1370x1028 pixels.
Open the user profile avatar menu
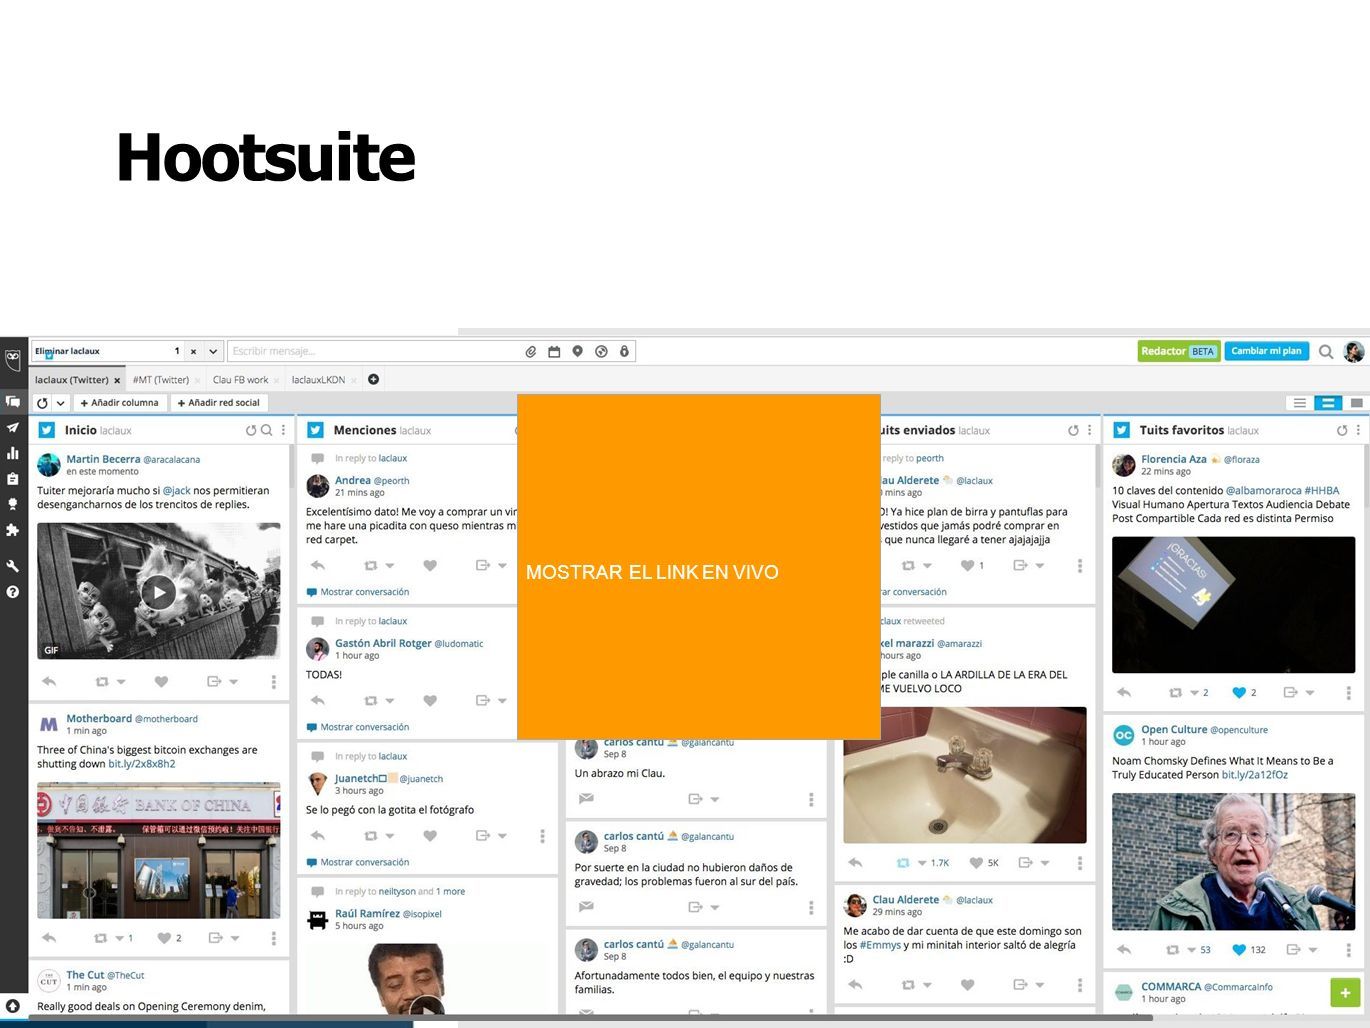click(1354, 351)
